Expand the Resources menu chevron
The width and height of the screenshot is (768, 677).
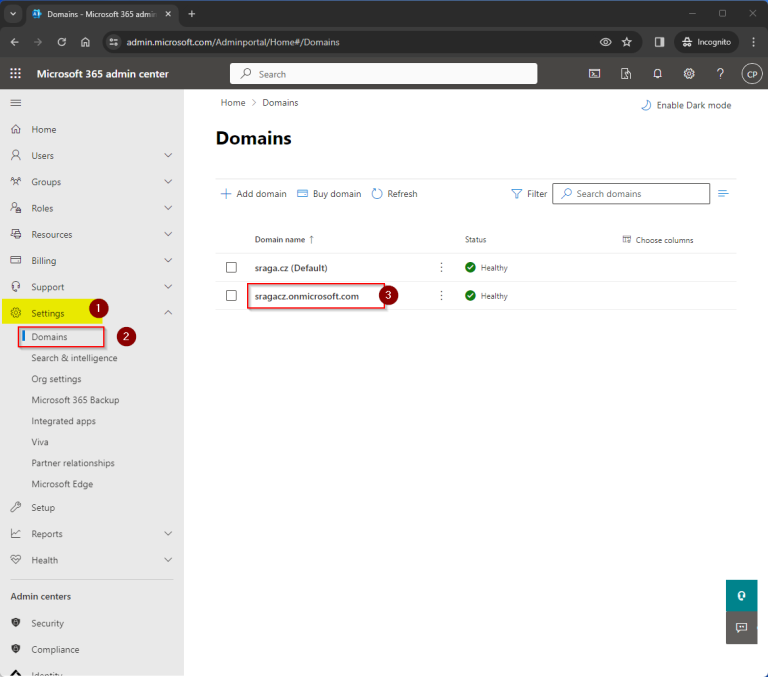[168, 234]
